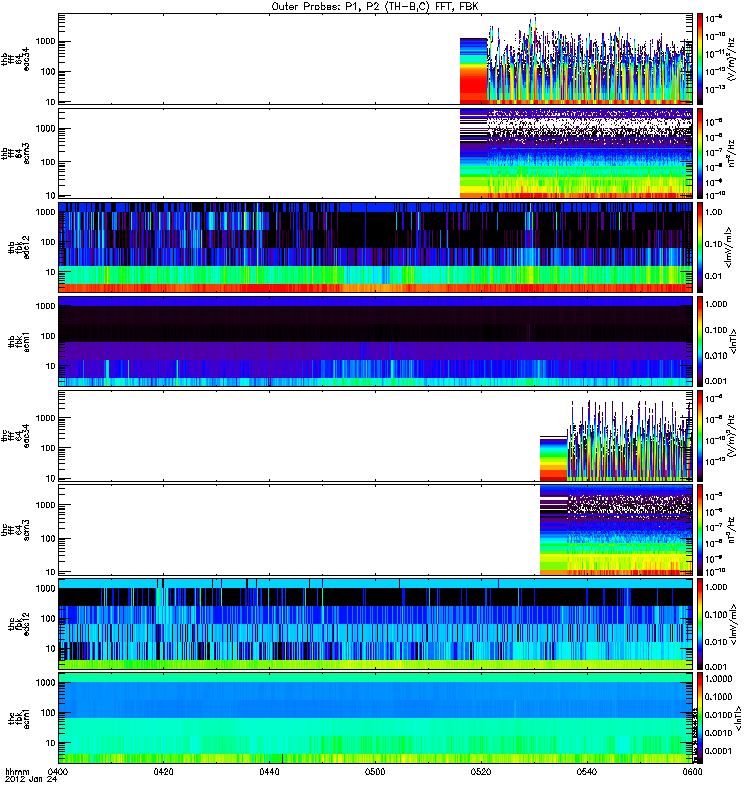The width and height of the screenshot is (750, 800).
Task: Click the color bar beside thb scm1 panel
Action: 699,341
